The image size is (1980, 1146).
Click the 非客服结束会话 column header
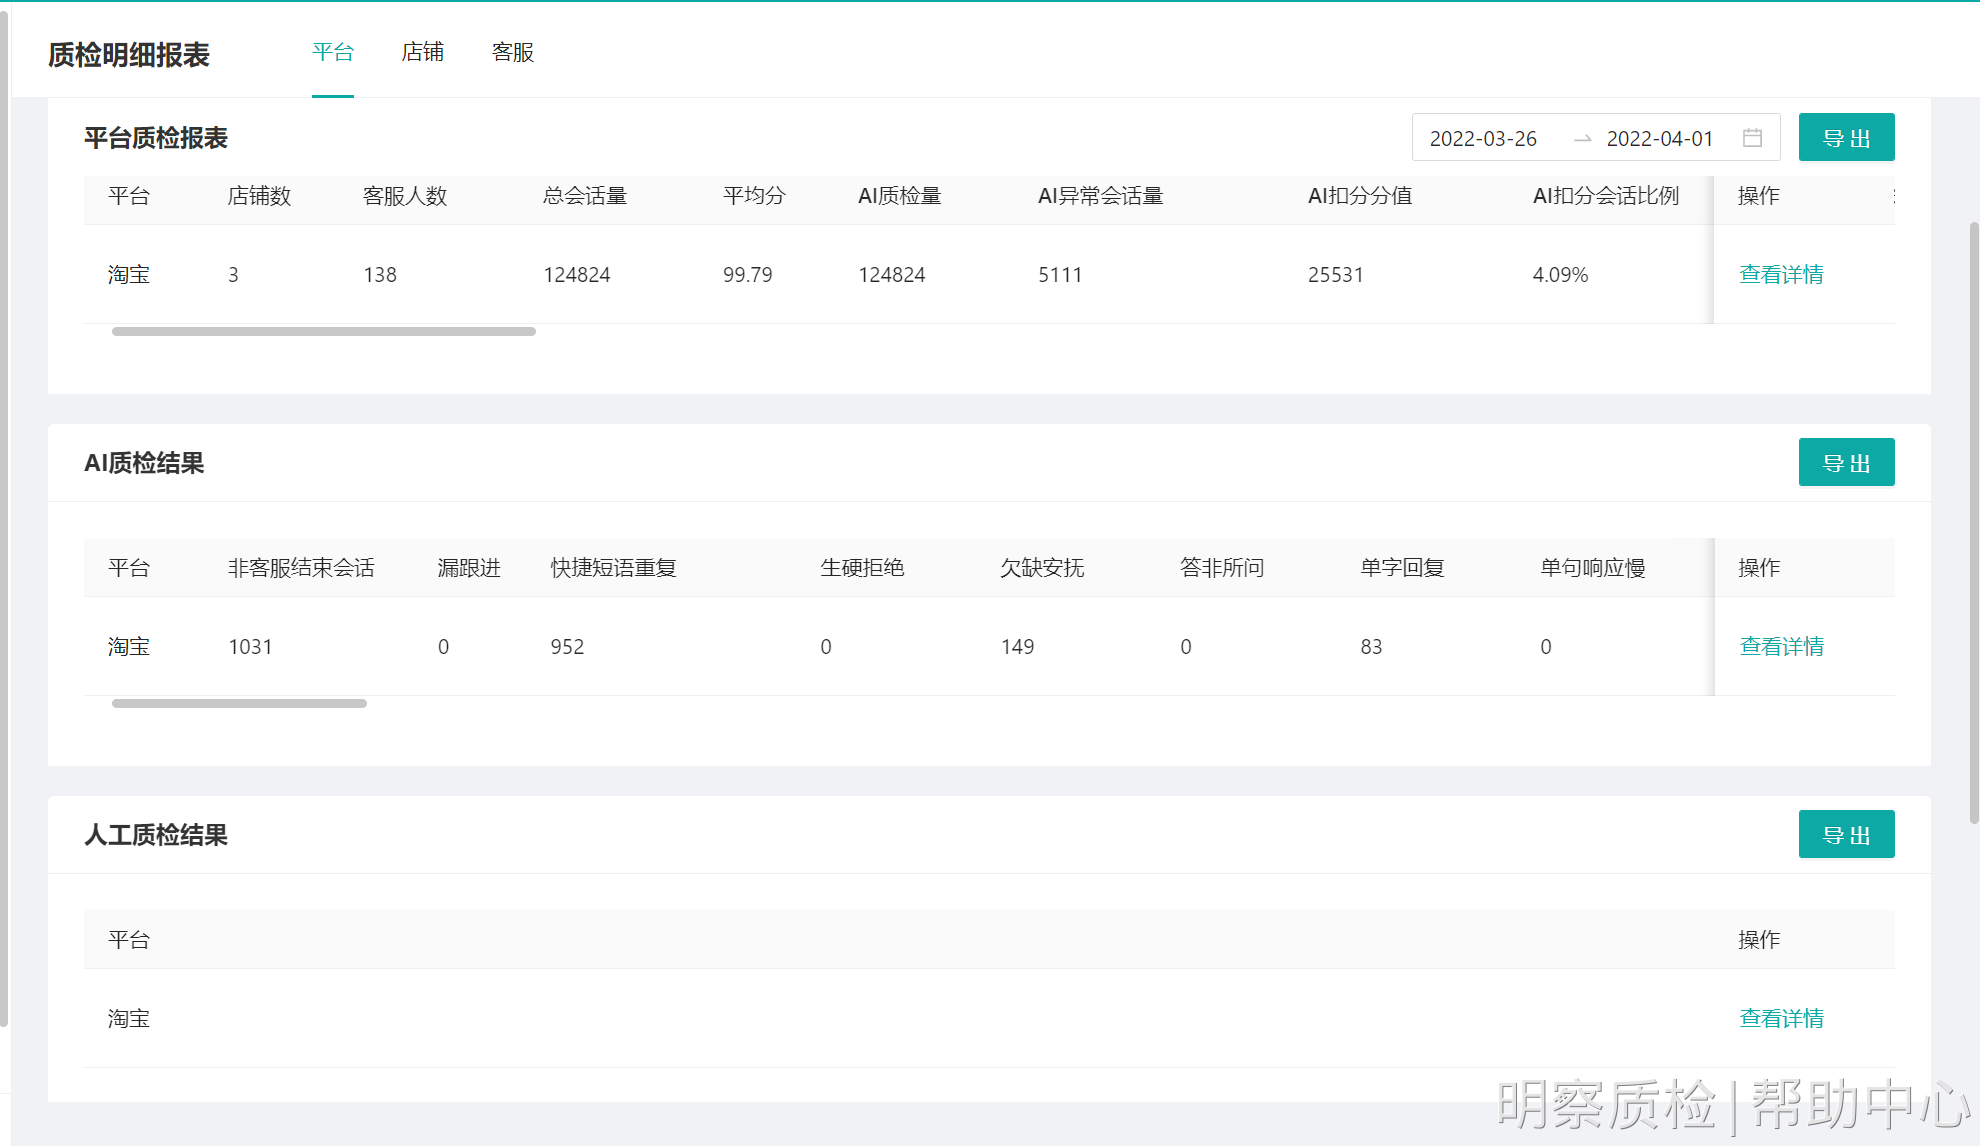point(301,568)
